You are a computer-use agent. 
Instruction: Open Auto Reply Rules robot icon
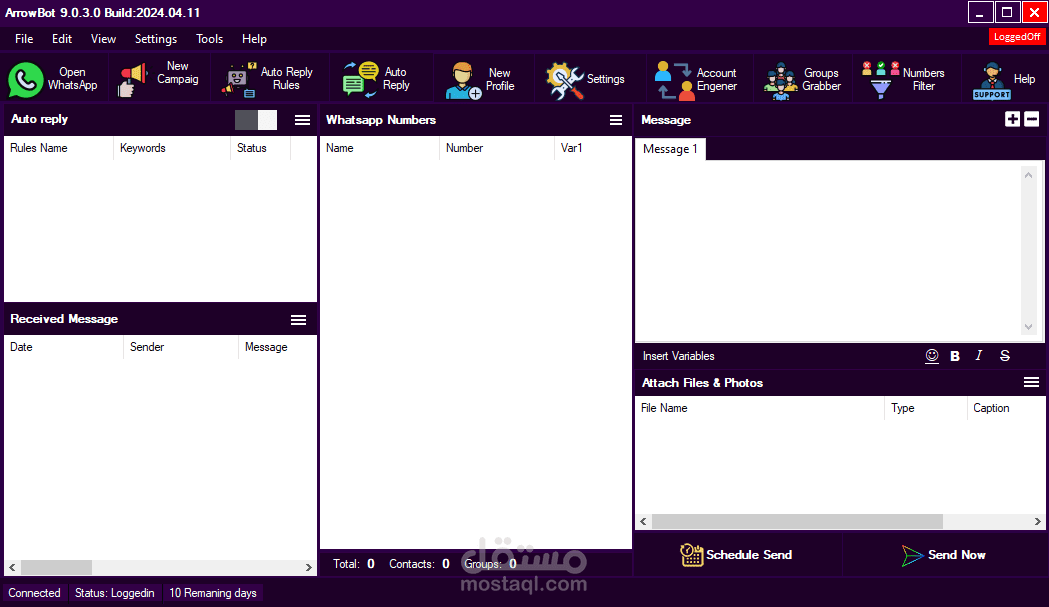(x=238, y=80)
